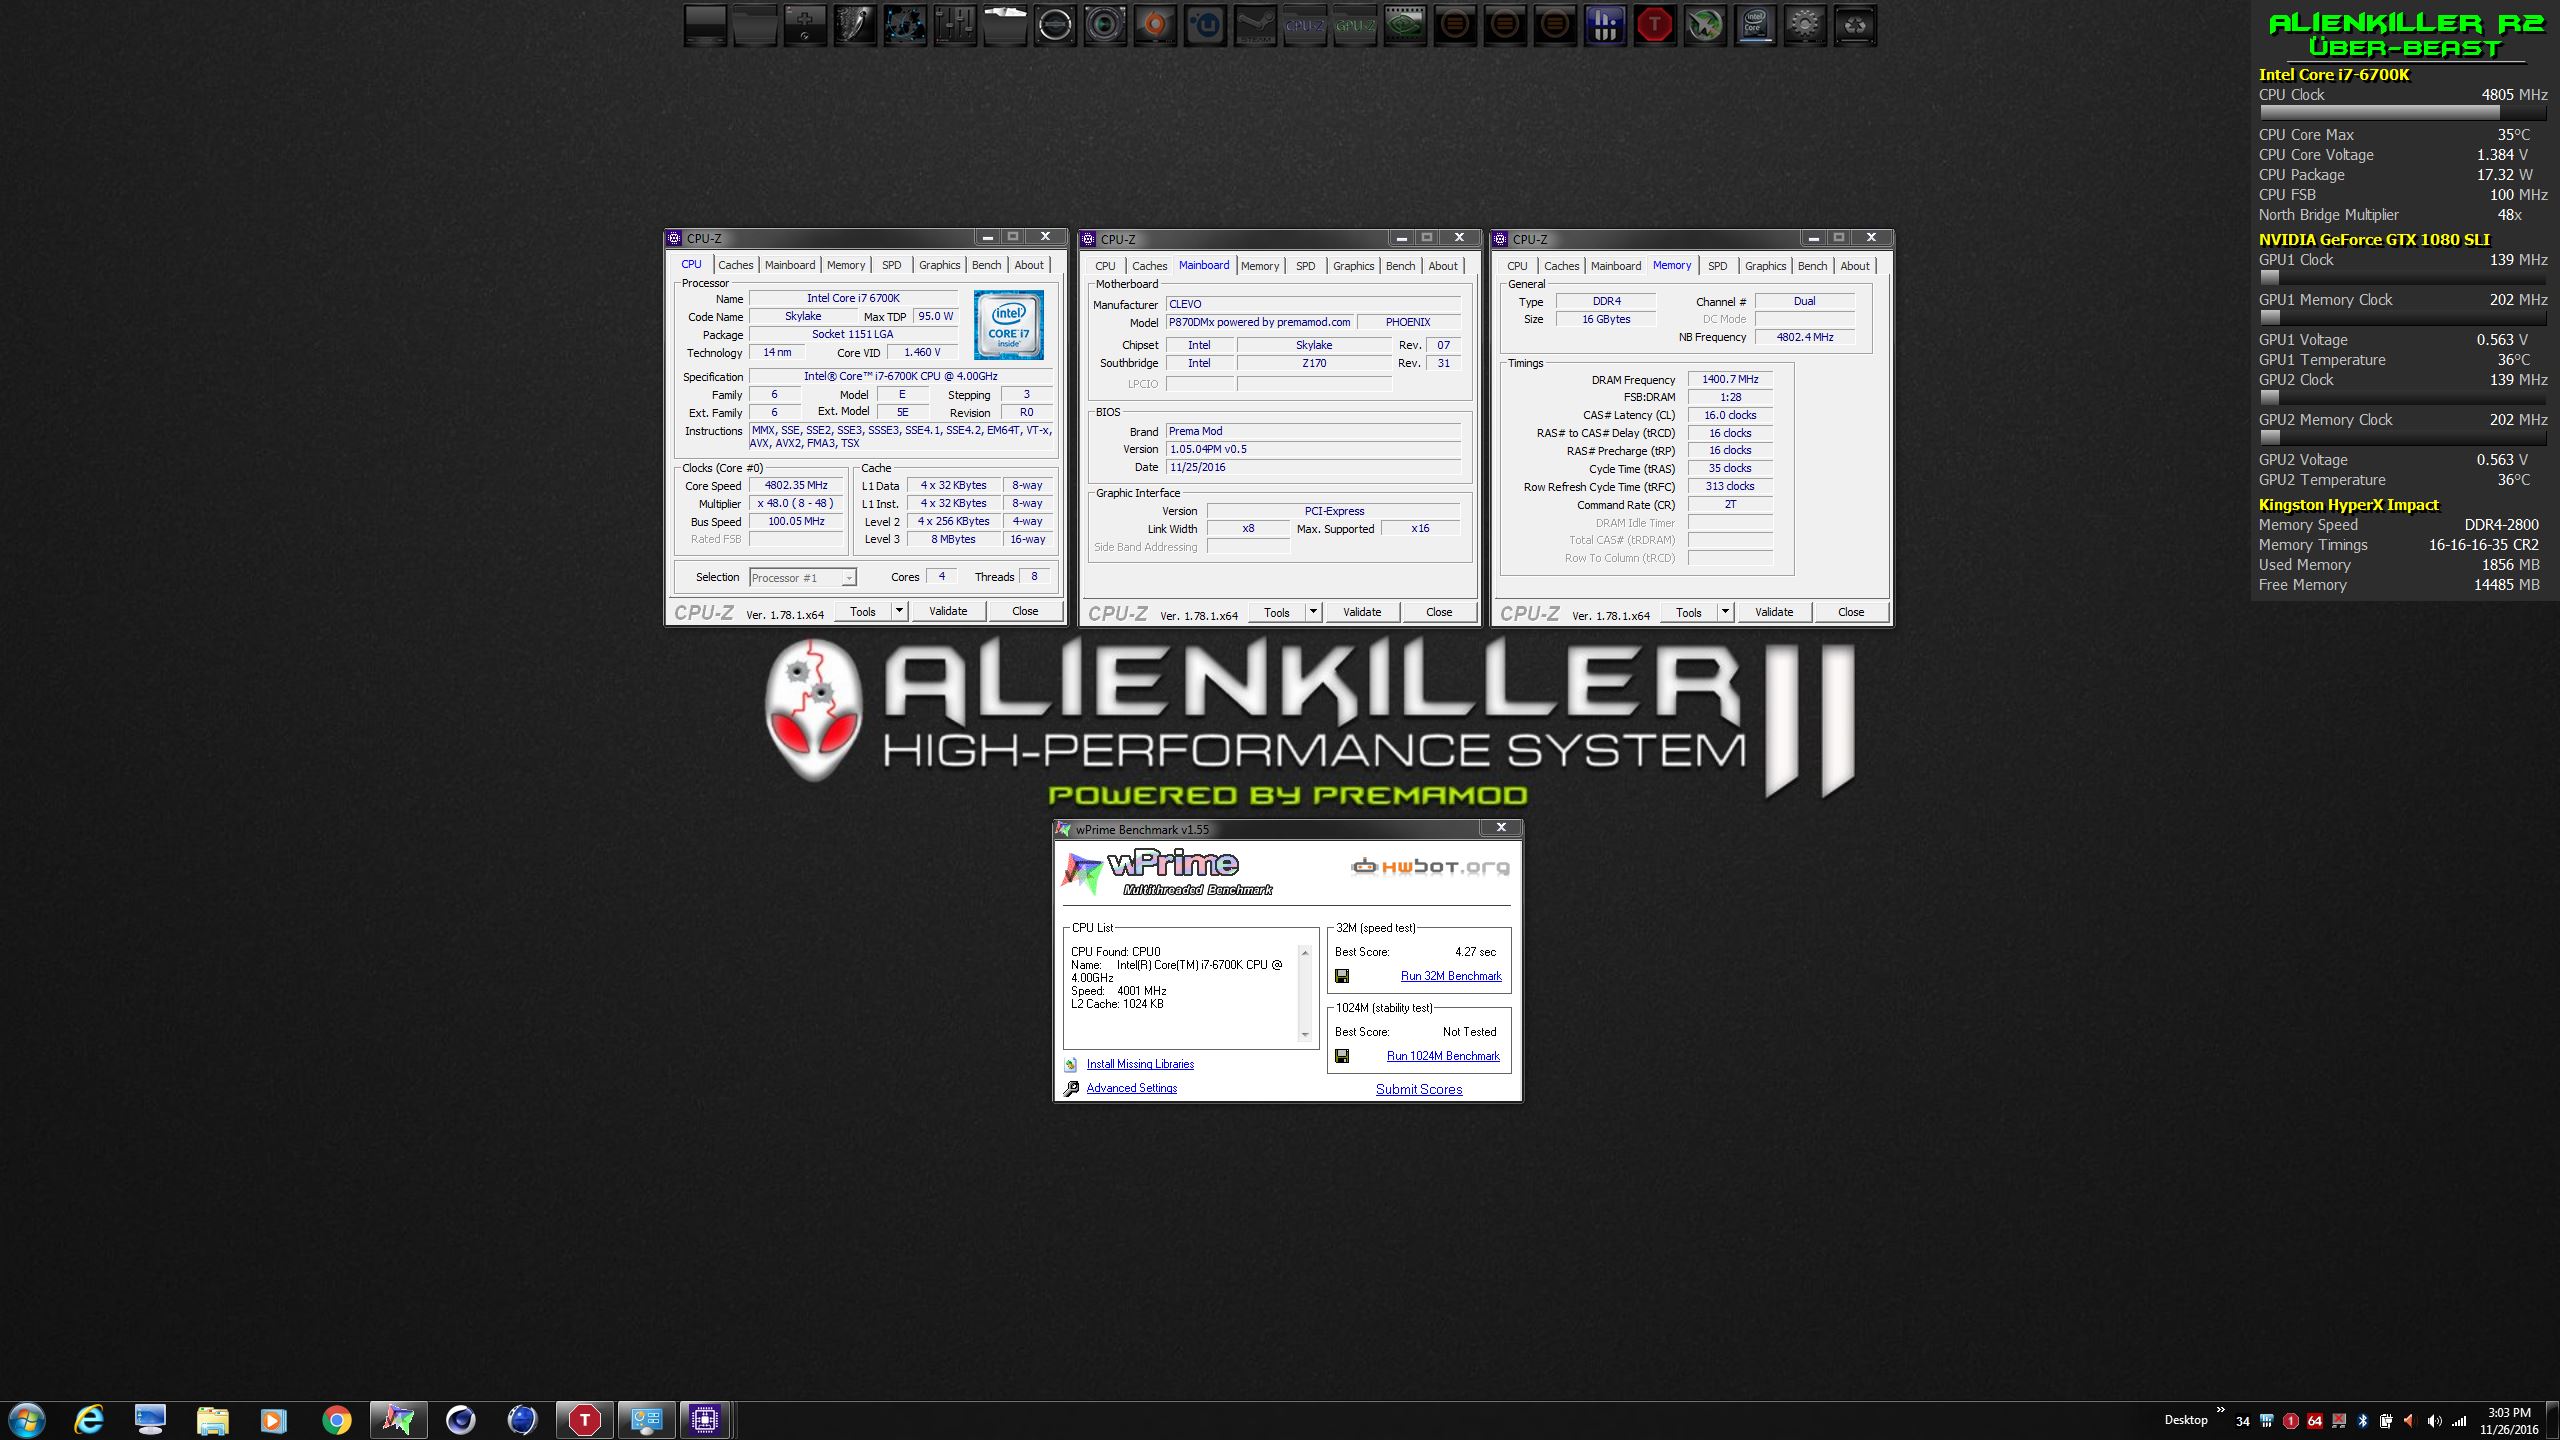Expand the taskbar Desktop toolbar chevron

2220,1411
